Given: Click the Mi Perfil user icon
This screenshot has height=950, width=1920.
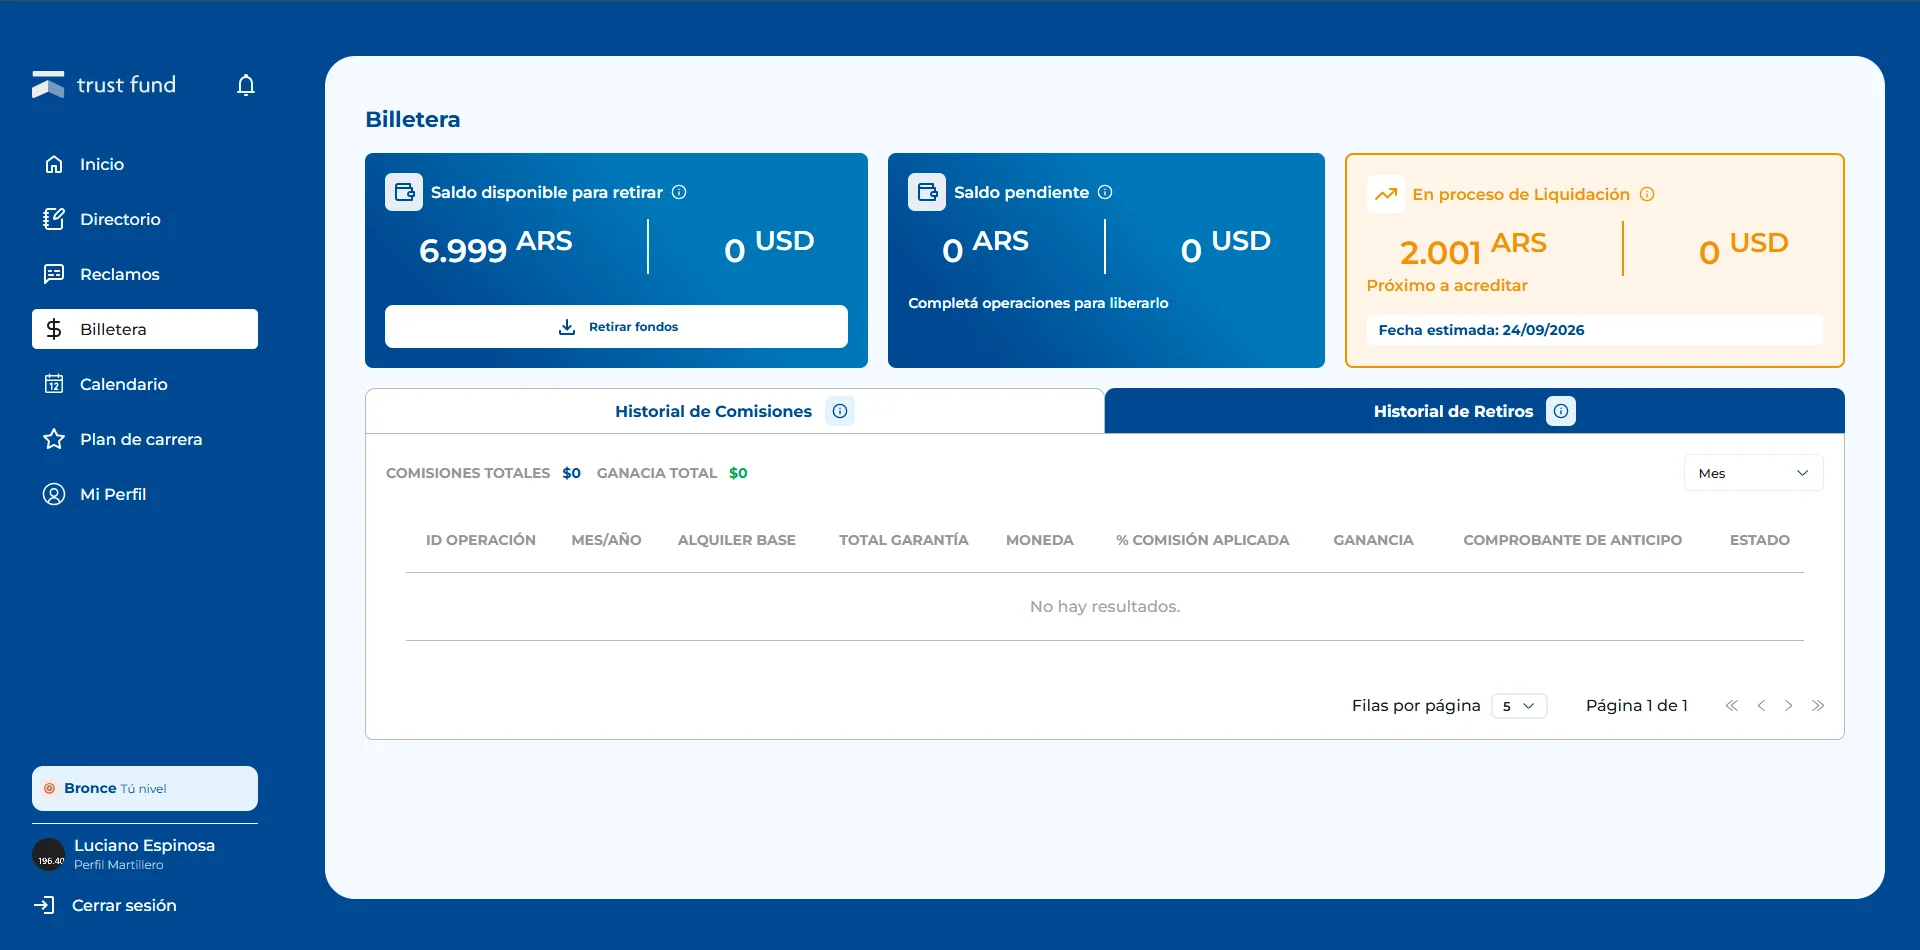Looking at the screenshot, I should pyautogui.click(x=54, y=494).
